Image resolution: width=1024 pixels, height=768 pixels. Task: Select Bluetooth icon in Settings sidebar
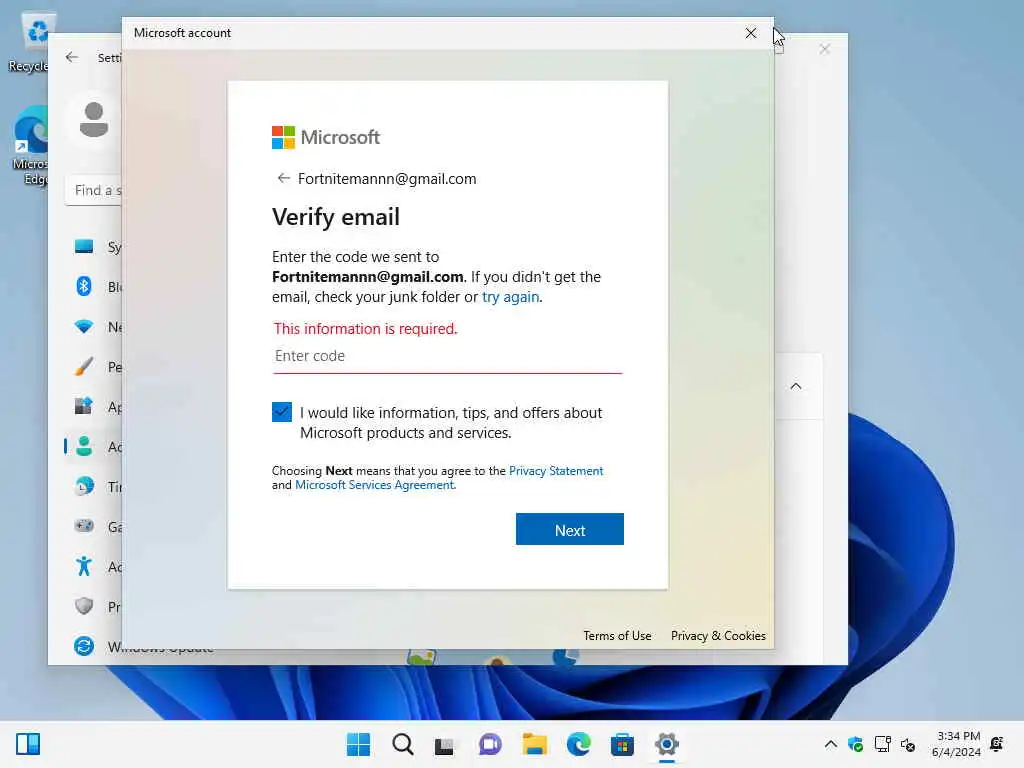(x=84, y=286)
